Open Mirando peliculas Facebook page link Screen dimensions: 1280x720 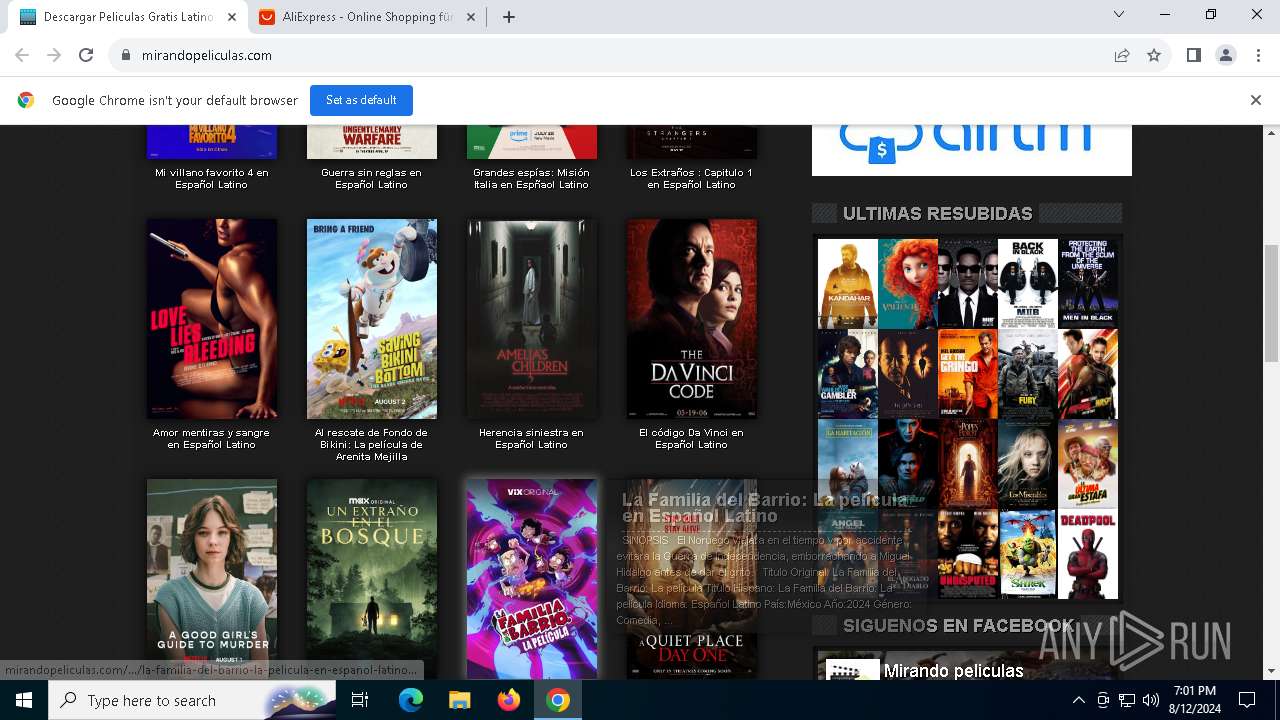point(953,671)
